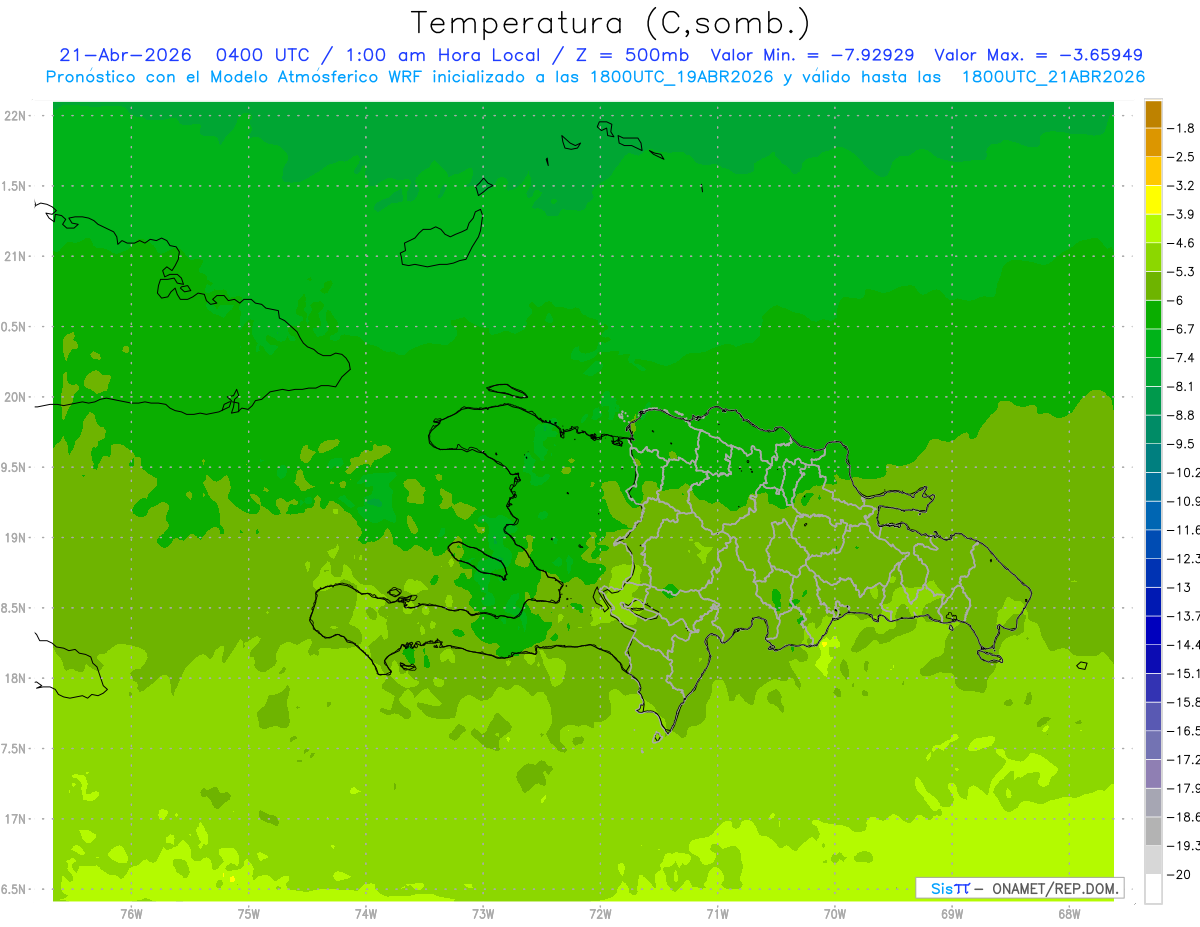Click Gonâve island outline in the bay
Viewport: 1200px width, 927px height.
pos(478,560)
